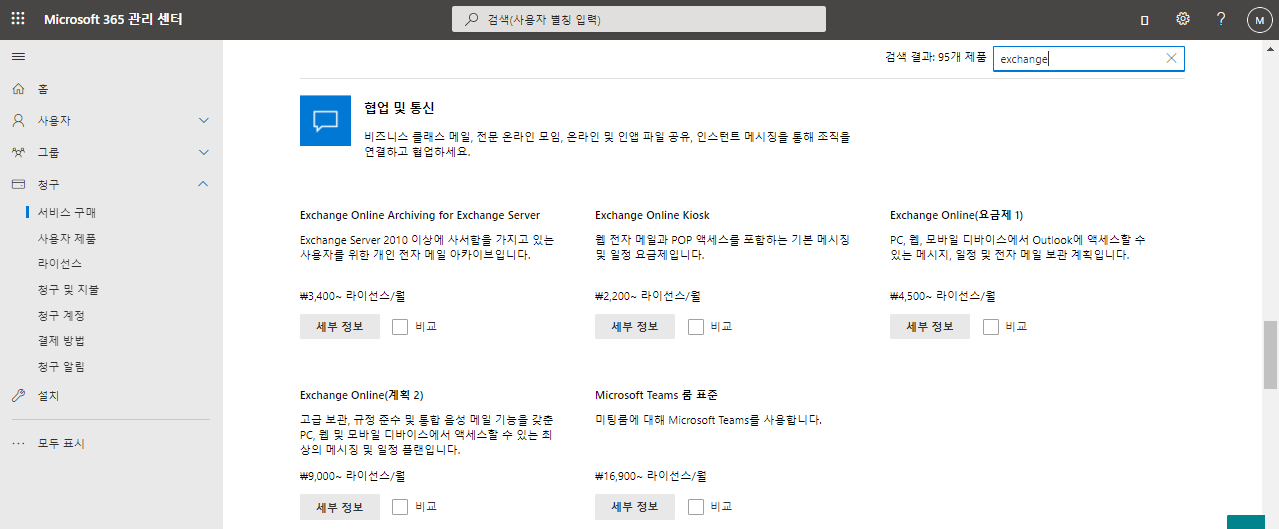Click the mobile device icon in the header
Viewport: 1279px width, 529px height.
click(1145, 20)
